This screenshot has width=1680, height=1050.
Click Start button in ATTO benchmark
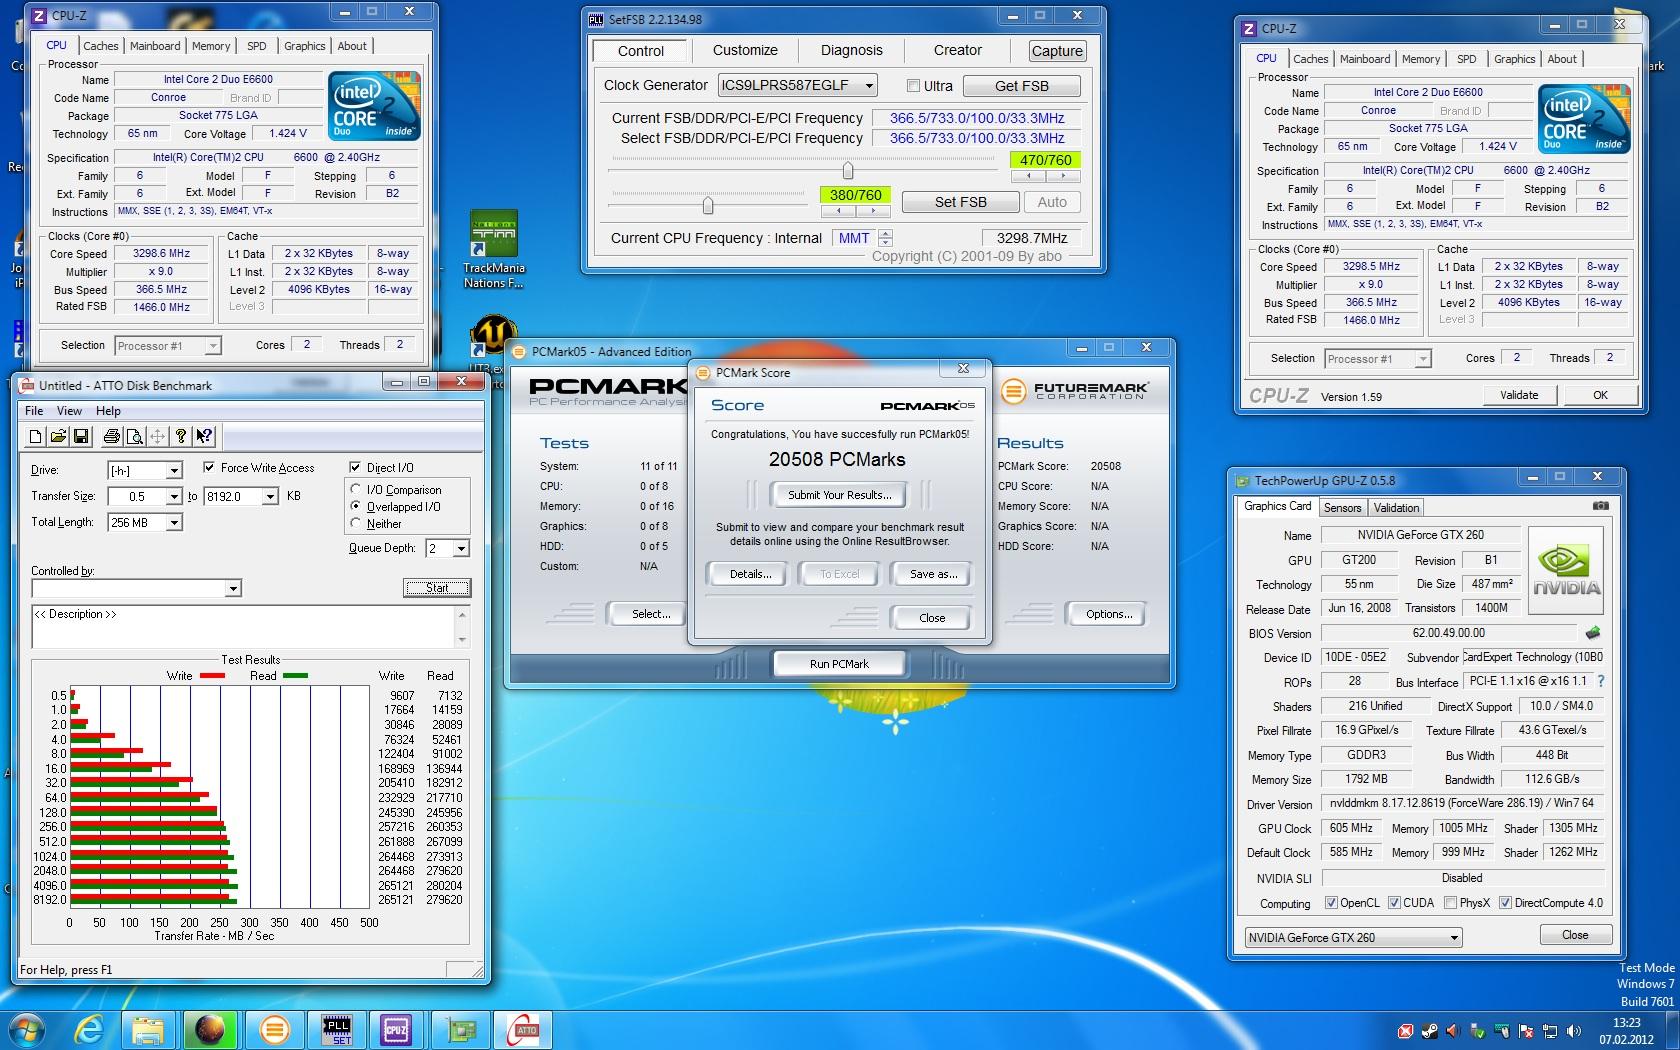point(437,588)
